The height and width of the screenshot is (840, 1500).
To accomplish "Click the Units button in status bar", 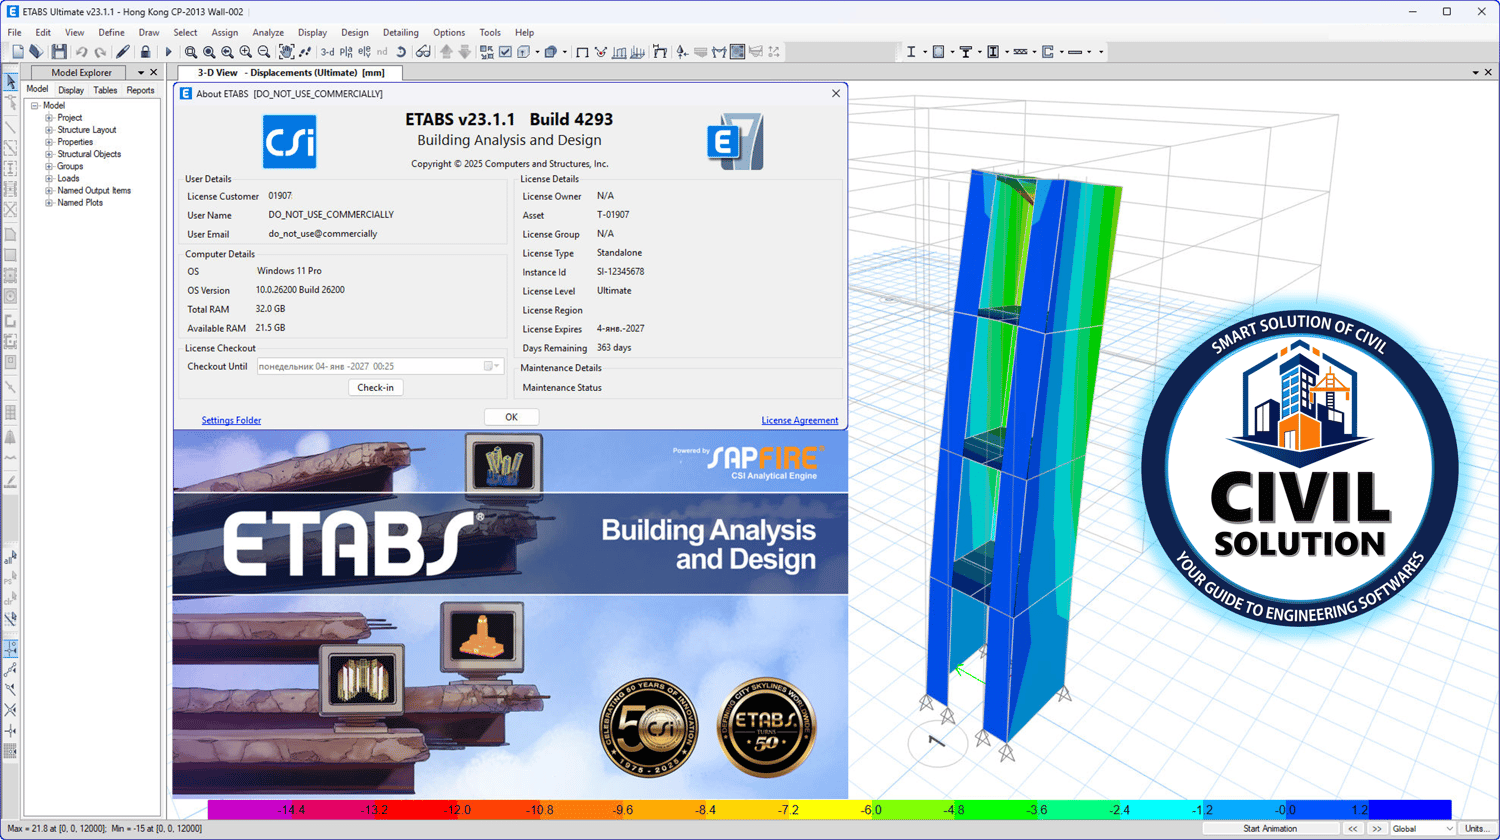I will pos(1476,829).
